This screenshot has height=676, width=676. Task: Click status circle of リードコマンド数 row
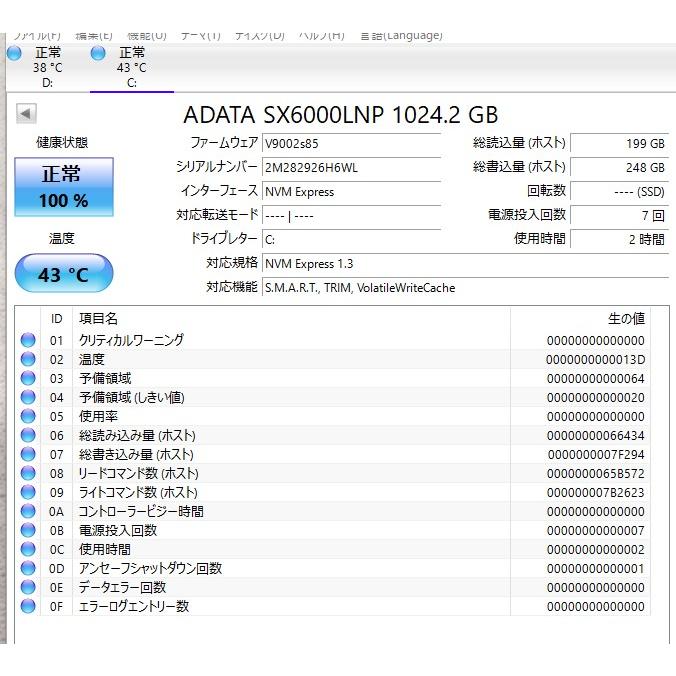[x=28, y=473]
